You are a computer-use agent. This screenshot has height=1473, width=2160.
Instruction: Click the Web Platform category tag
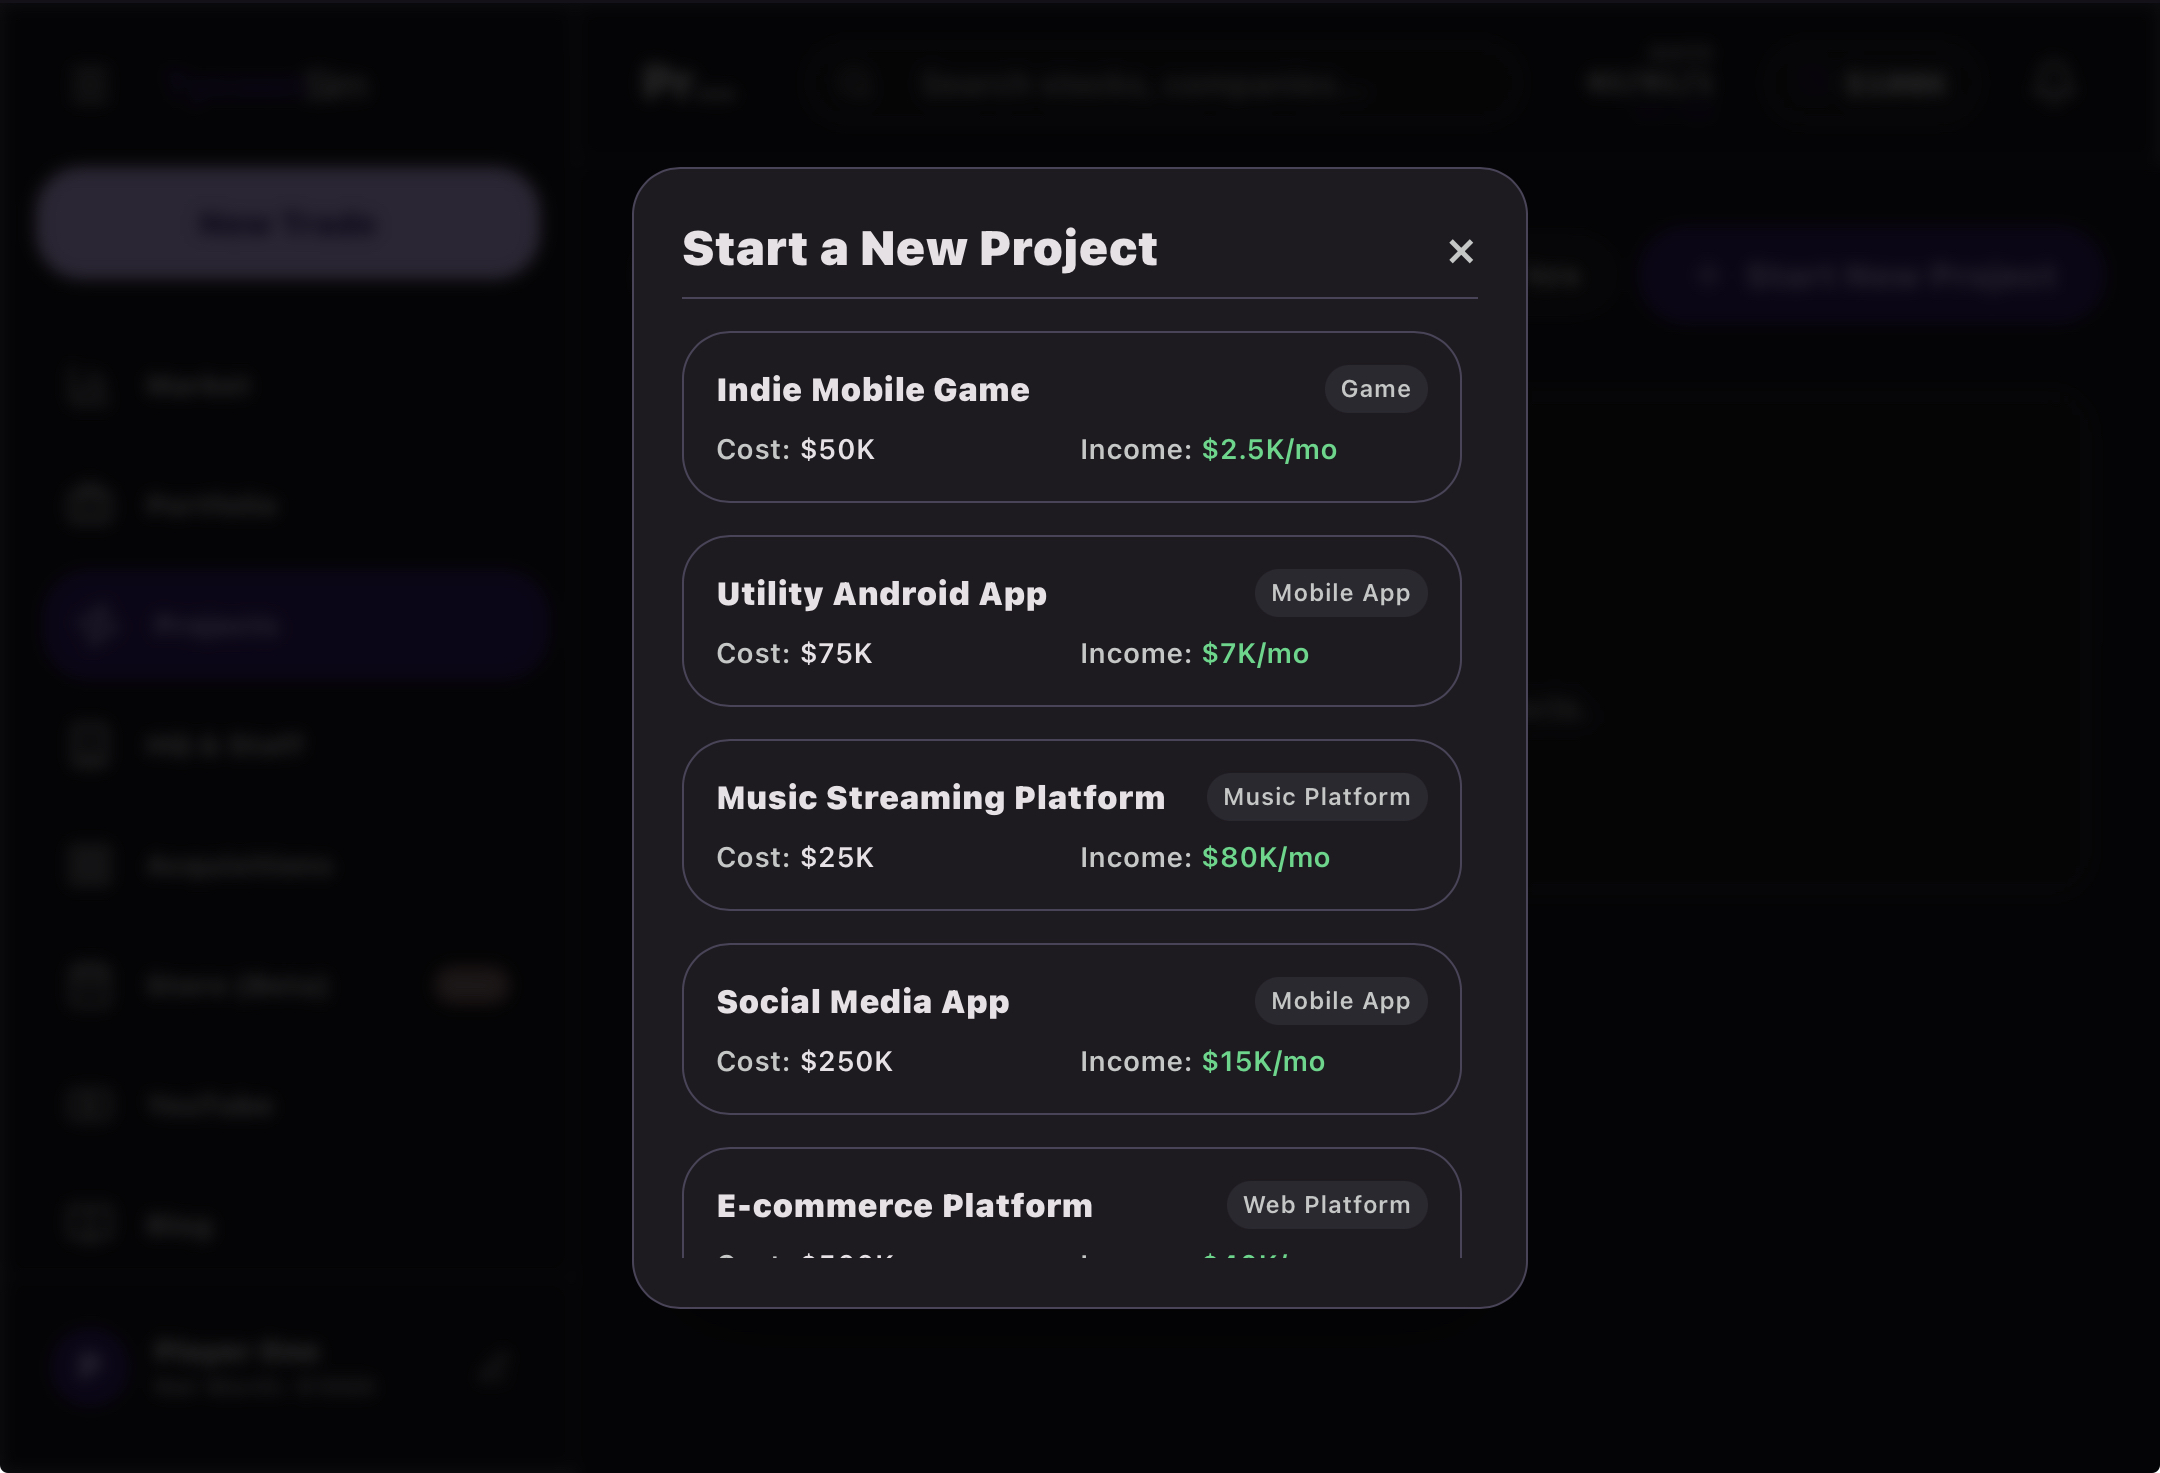click(x=1326, y=1205)
